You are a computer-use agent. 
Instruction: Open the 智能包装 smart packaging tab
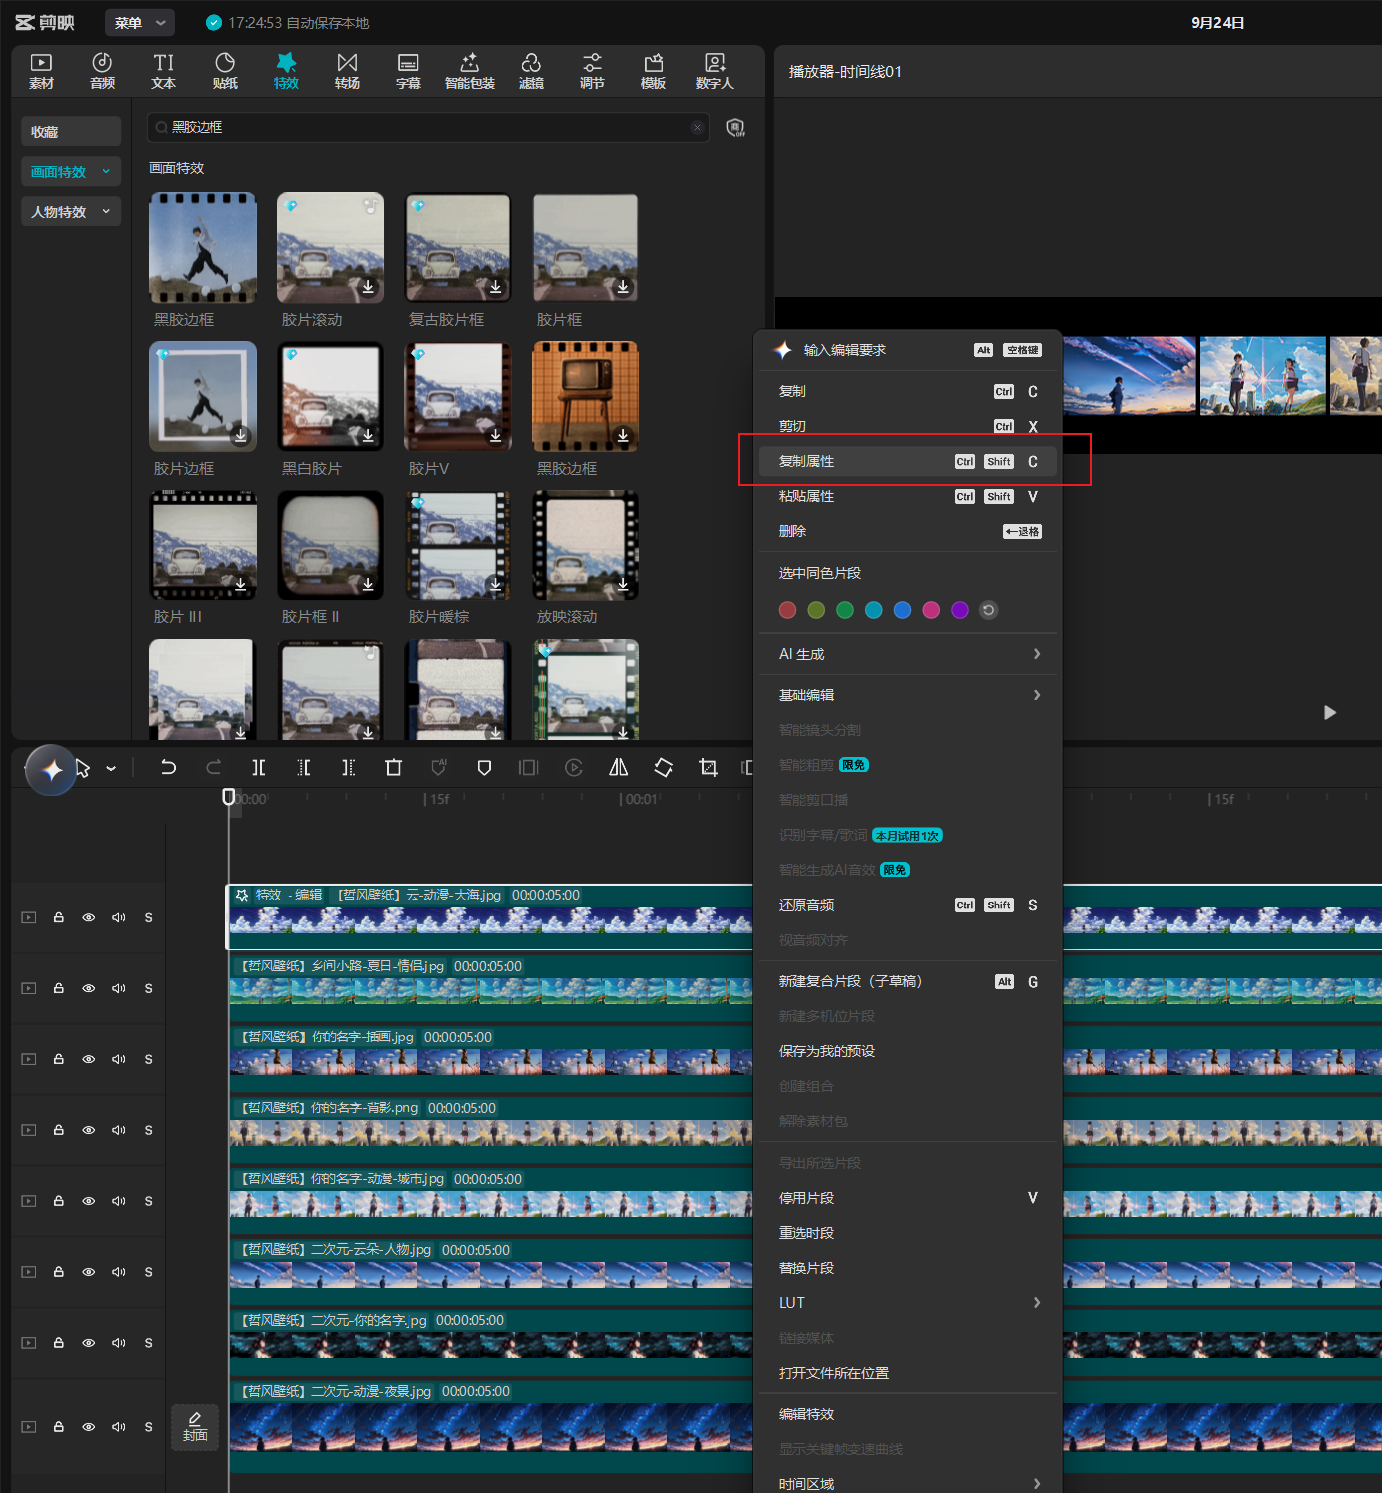469,71
